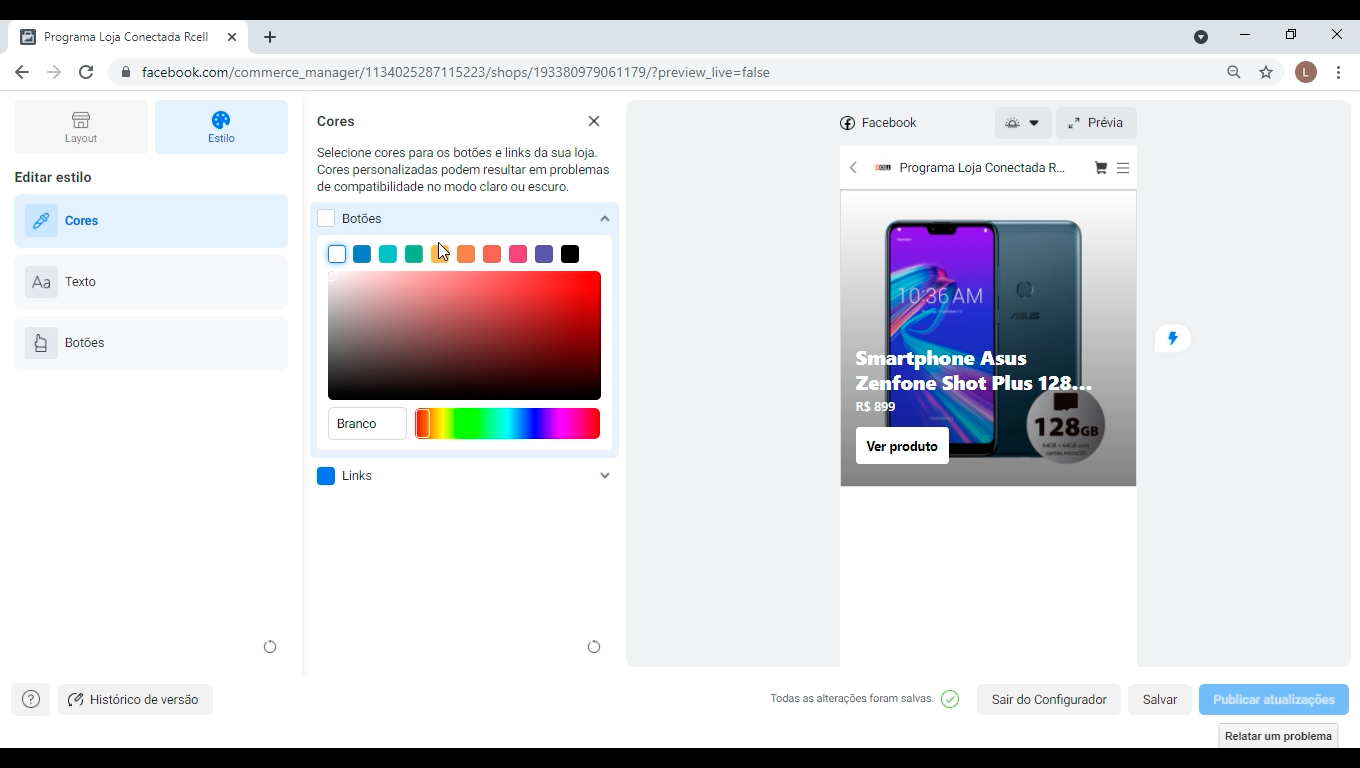Close the Cores panel

[x=594, y=121]
